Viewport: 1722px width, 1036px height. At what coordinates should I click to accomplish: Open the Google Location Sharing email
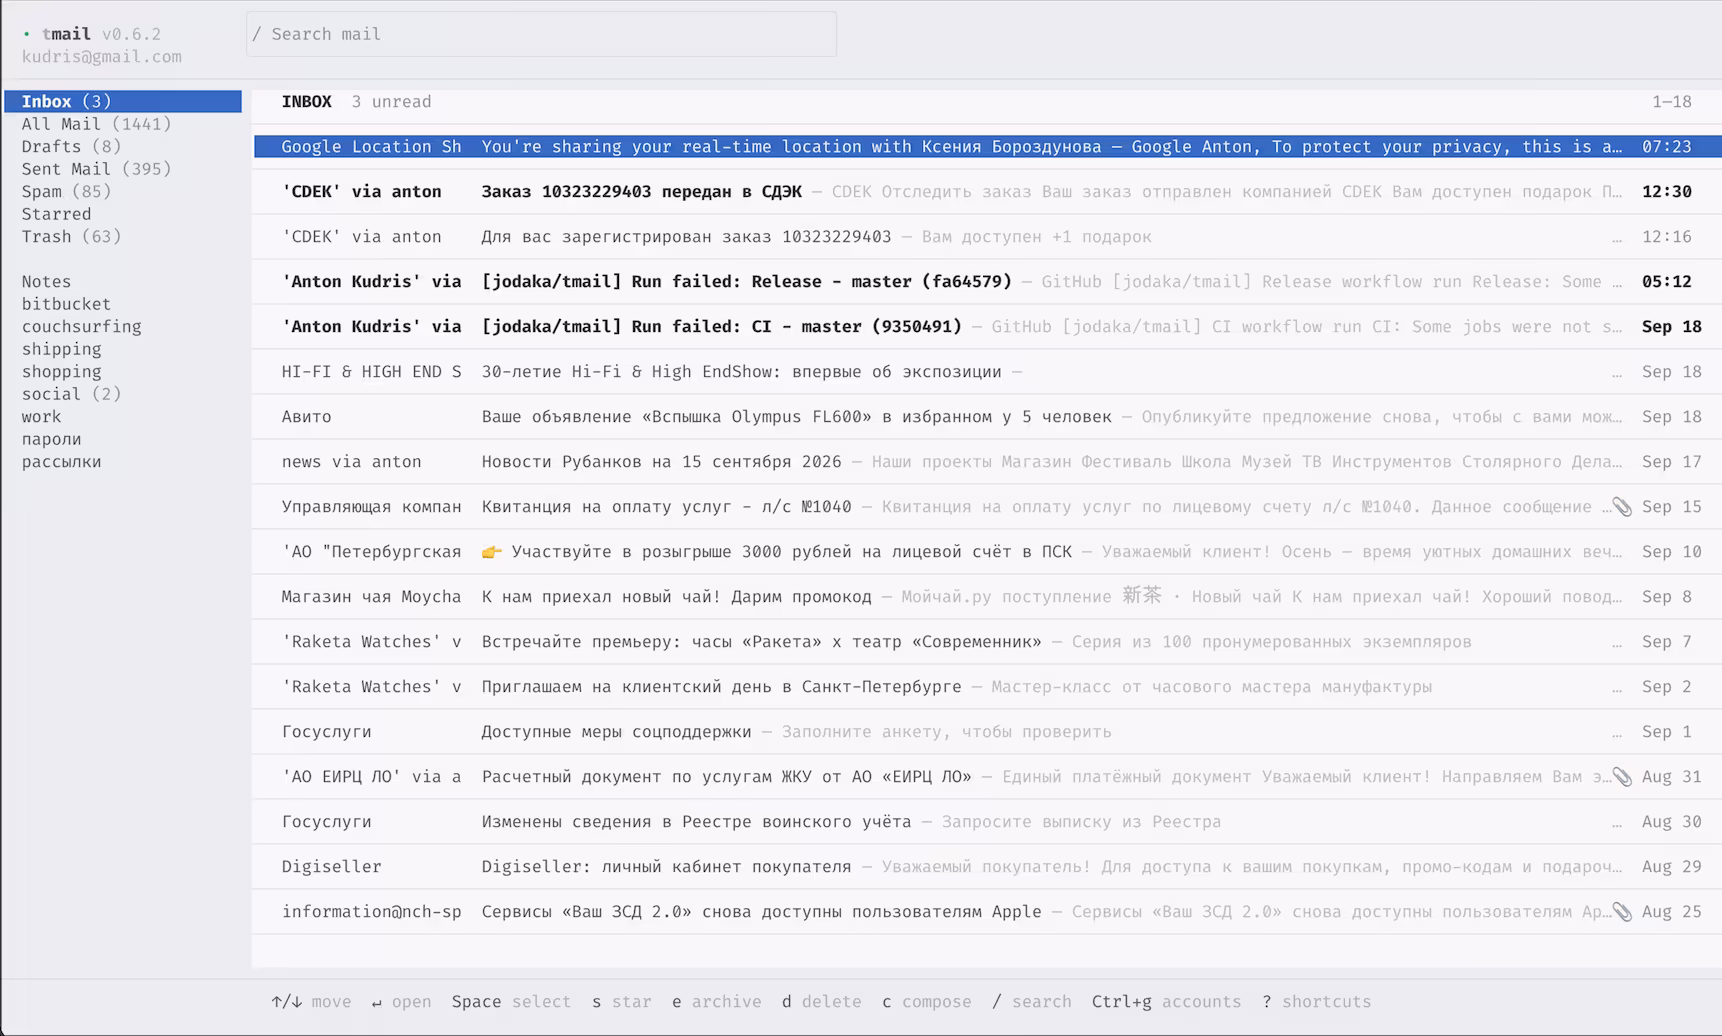pyautogui.click(x=987, y=146)
